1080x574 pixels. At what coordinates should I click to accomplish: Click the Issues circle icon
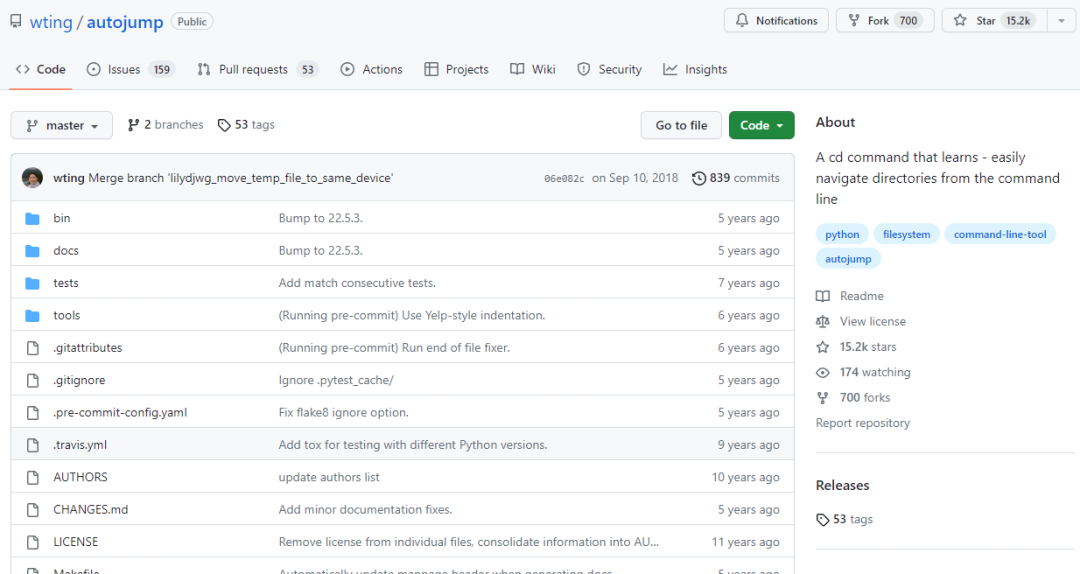click(94, 70)
